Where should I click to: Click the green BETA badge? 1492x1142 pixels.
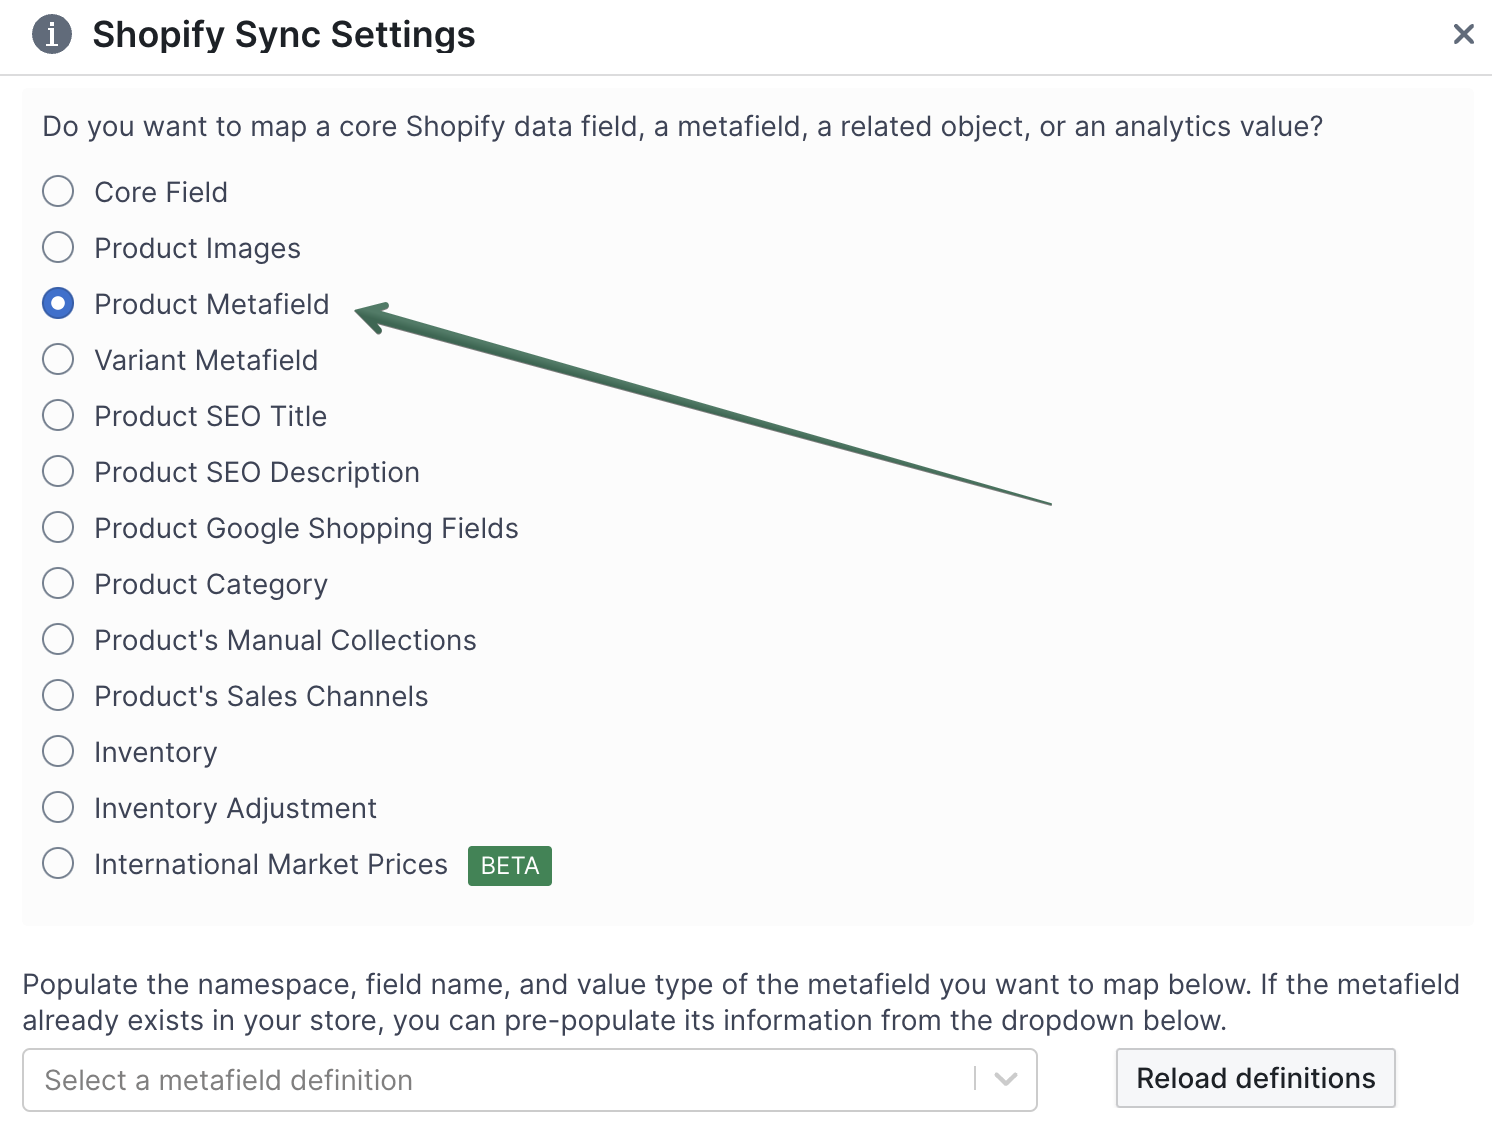509,866
